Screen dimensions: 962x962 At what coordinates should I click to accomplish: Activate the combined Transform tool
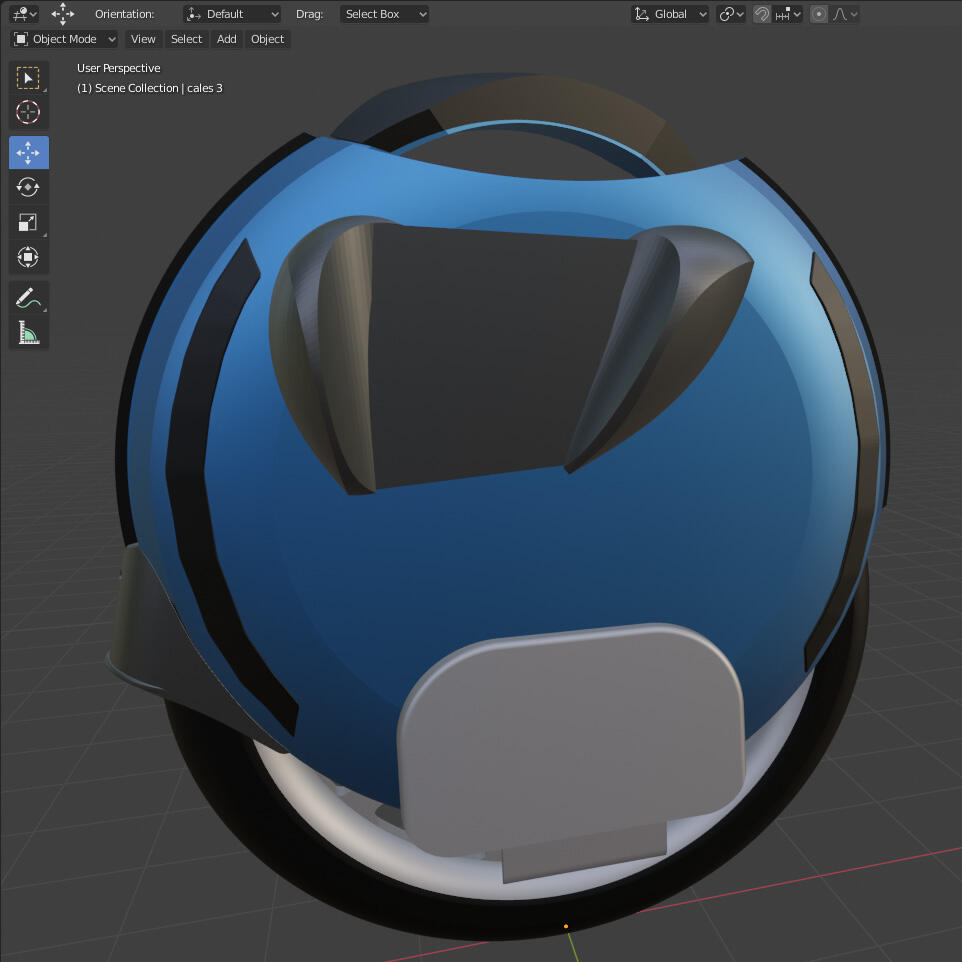click(28, 256)
